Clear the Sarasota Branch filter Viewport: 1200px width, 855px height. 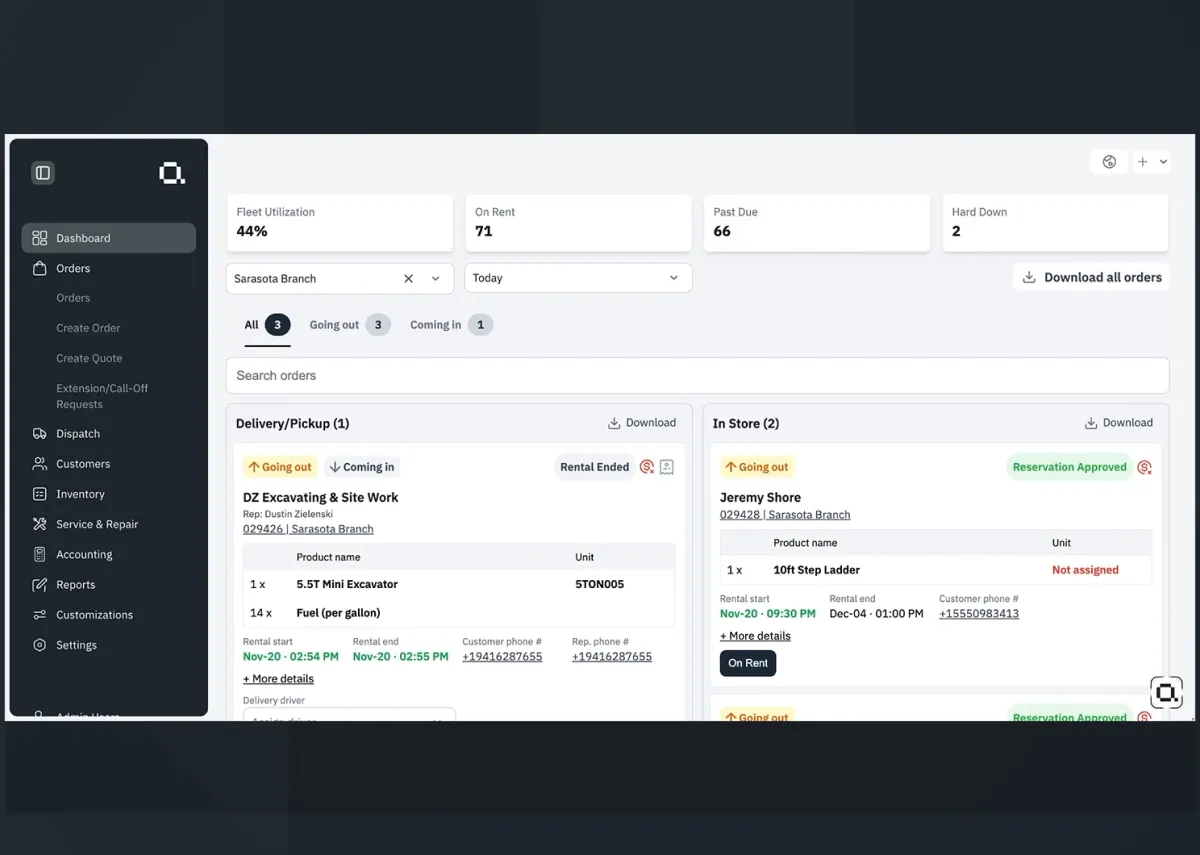click(x=408, y=278)
